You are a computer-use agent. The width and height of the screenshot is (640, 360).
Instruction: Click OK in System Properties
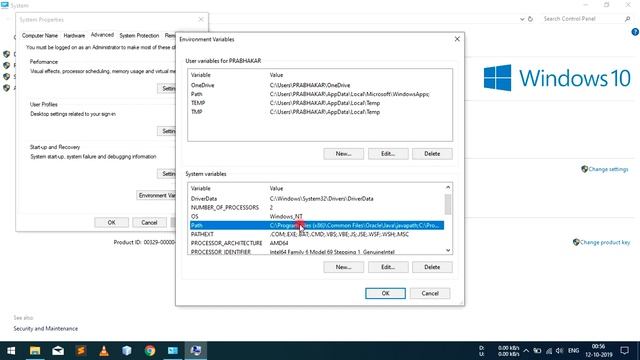(111, 222)
